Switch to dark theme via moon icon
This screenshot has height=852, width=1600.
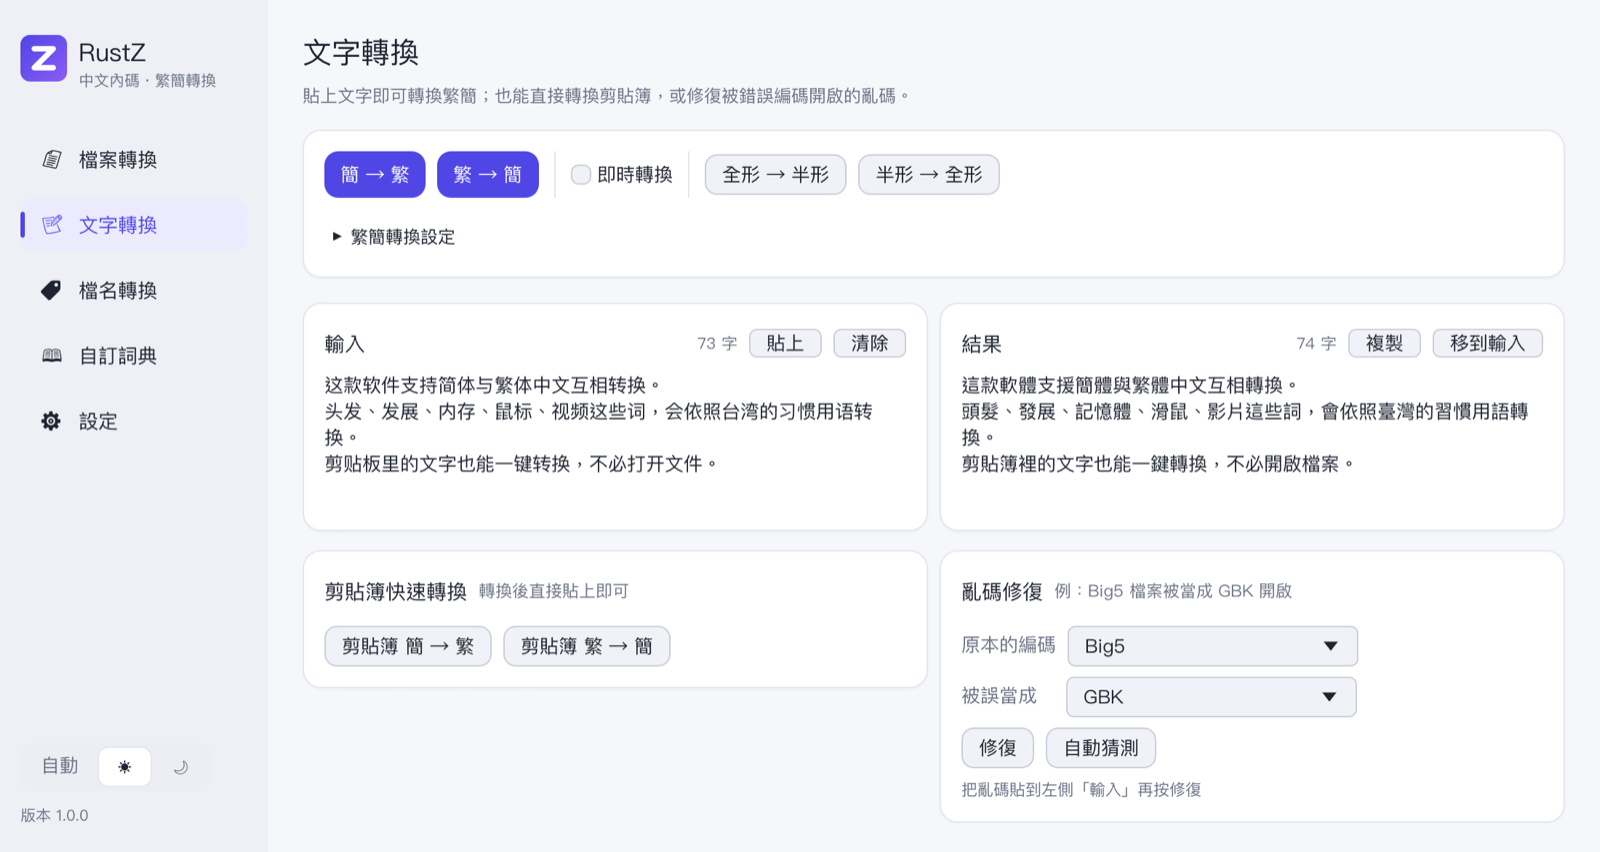[181, 767]
